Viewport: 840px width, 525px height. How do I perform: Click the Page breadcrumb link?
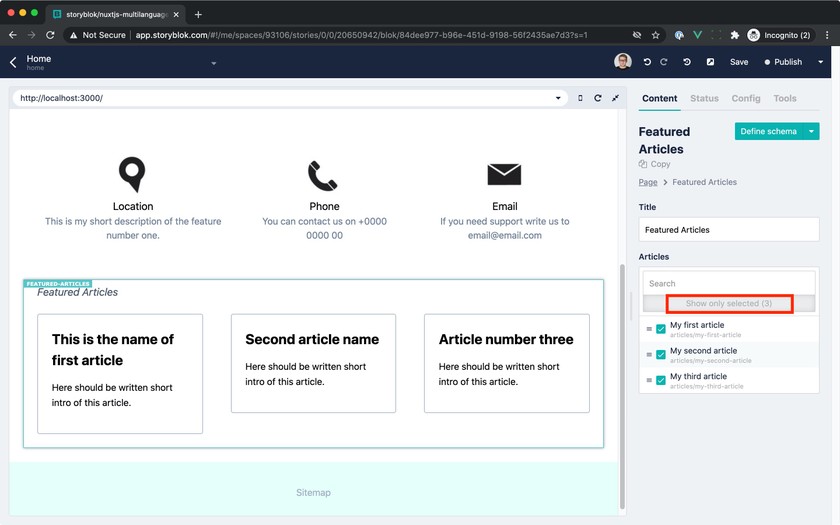tap(648, 182)
